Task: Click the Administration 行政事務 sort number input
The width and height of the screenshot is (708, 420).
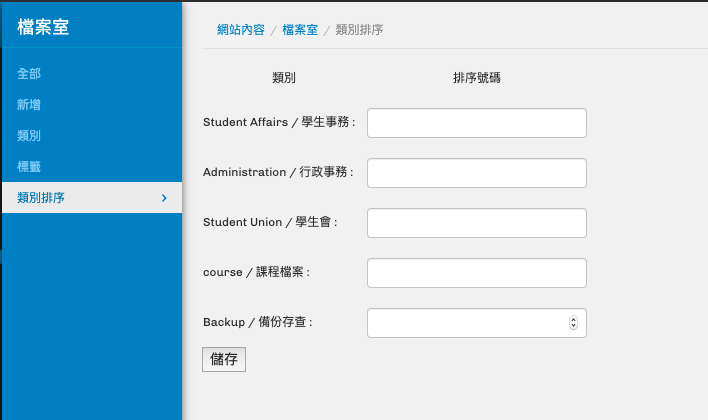Action: click(476, 173)
